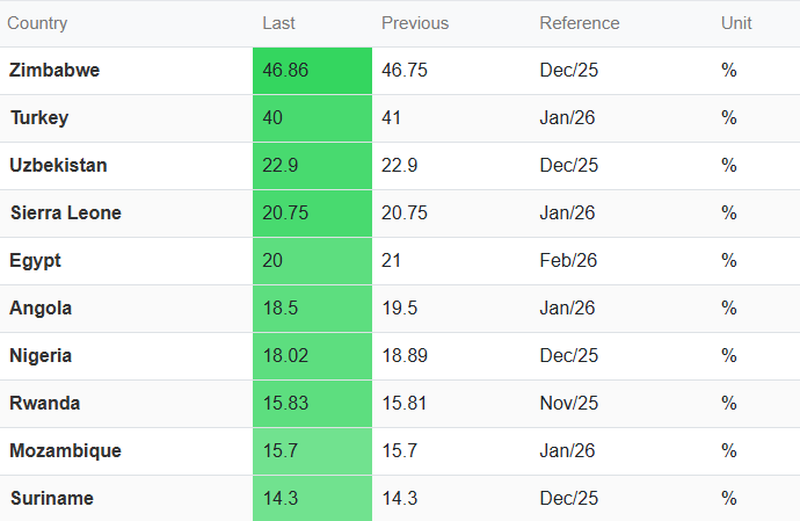Click Nigeria's previous value 18.89
Screen dimensions: 800x521
click(x=404, y=356)
